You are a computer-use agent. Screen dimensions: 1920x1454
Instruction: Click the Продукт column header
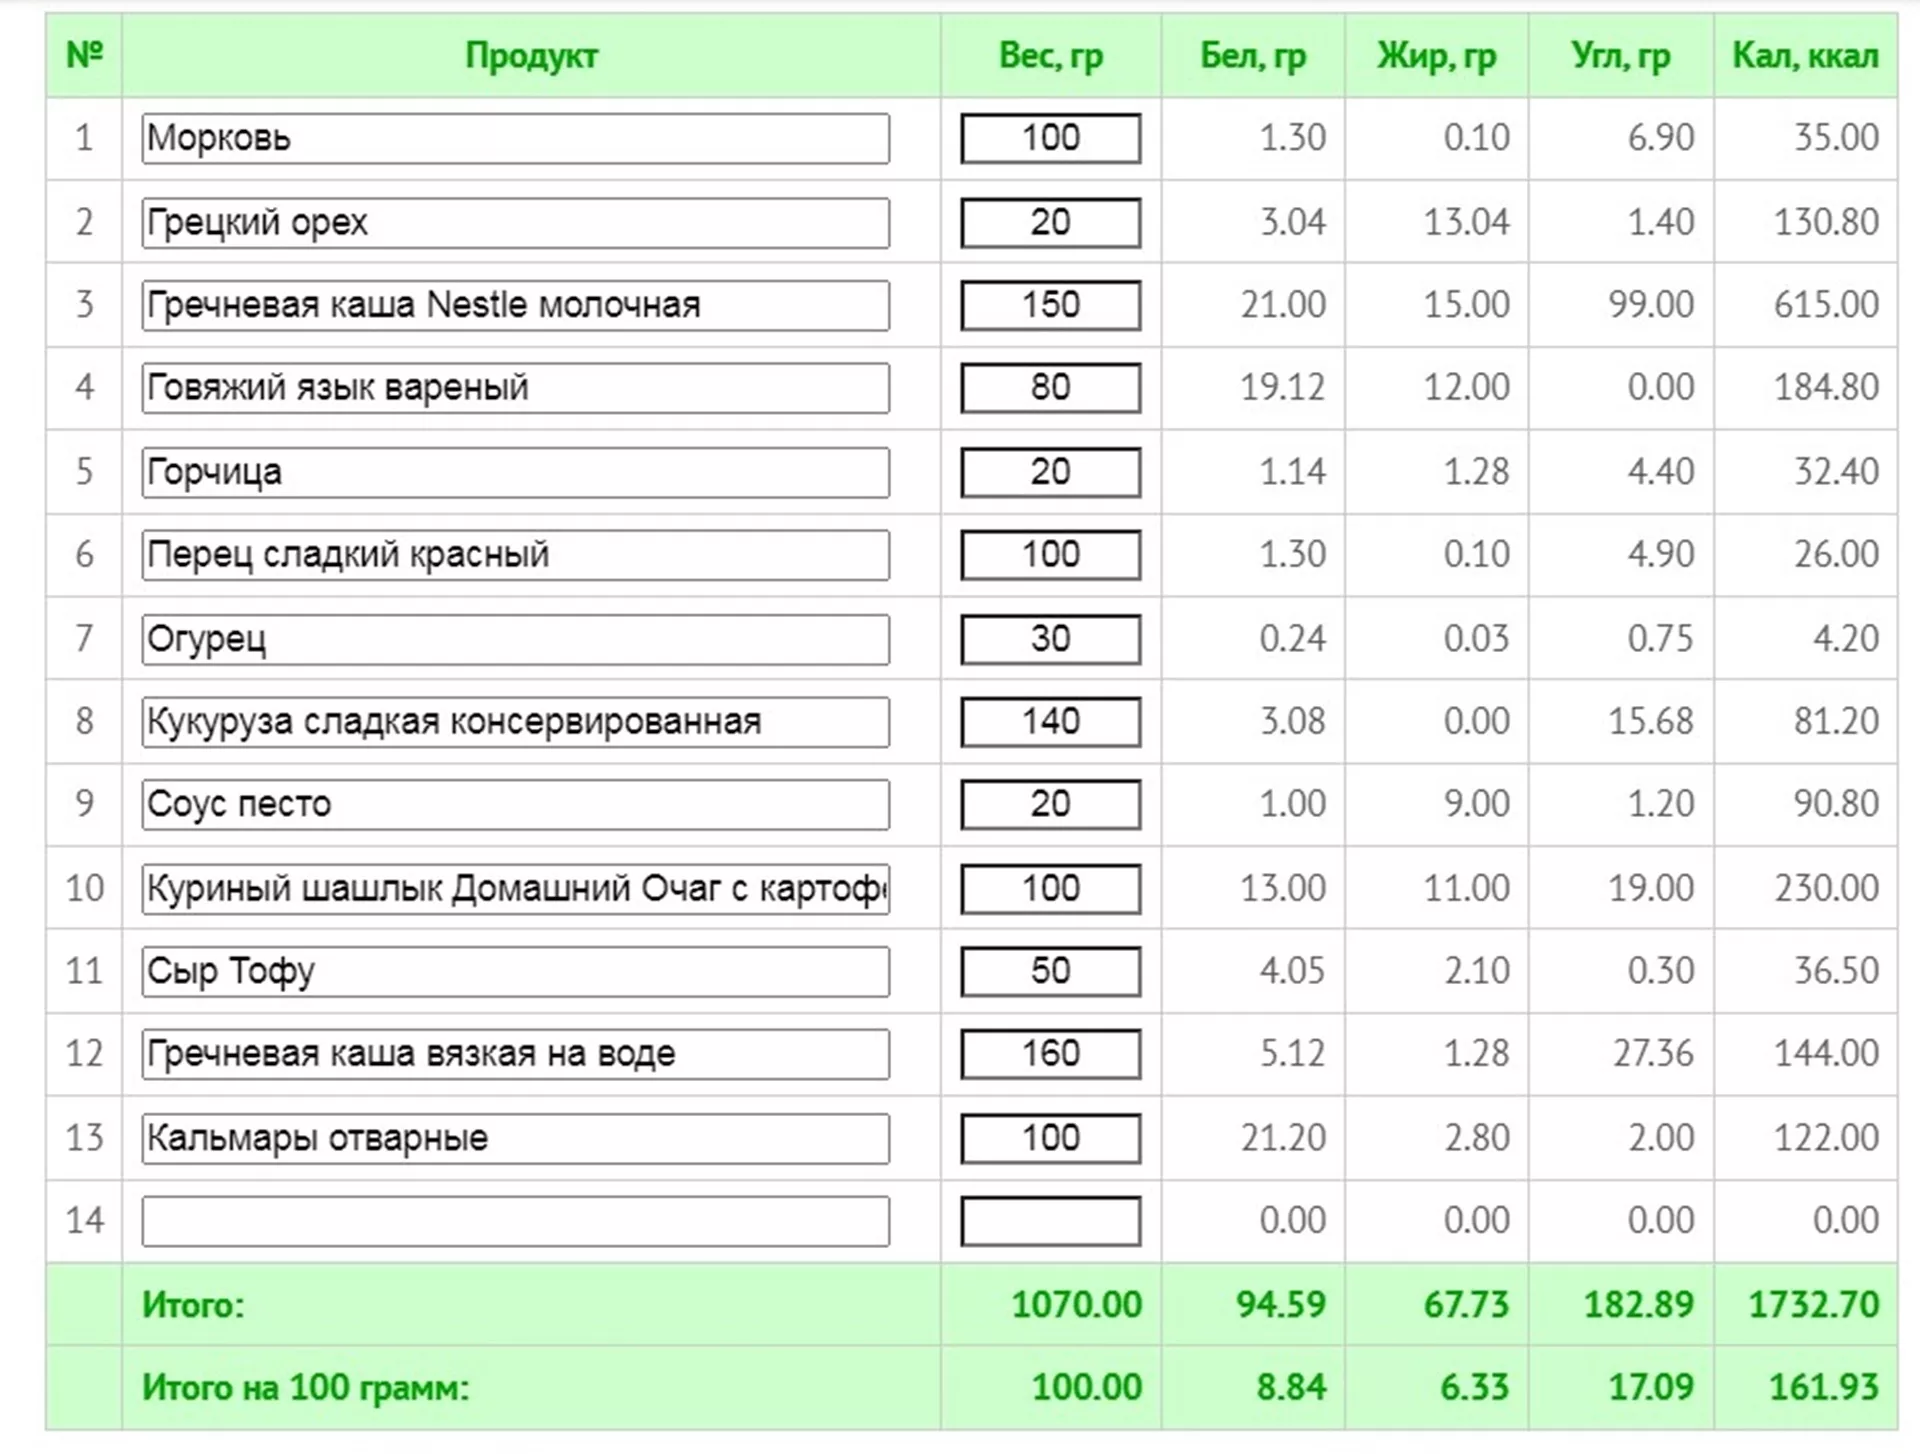pyautogui.click(x=531, y=56)
